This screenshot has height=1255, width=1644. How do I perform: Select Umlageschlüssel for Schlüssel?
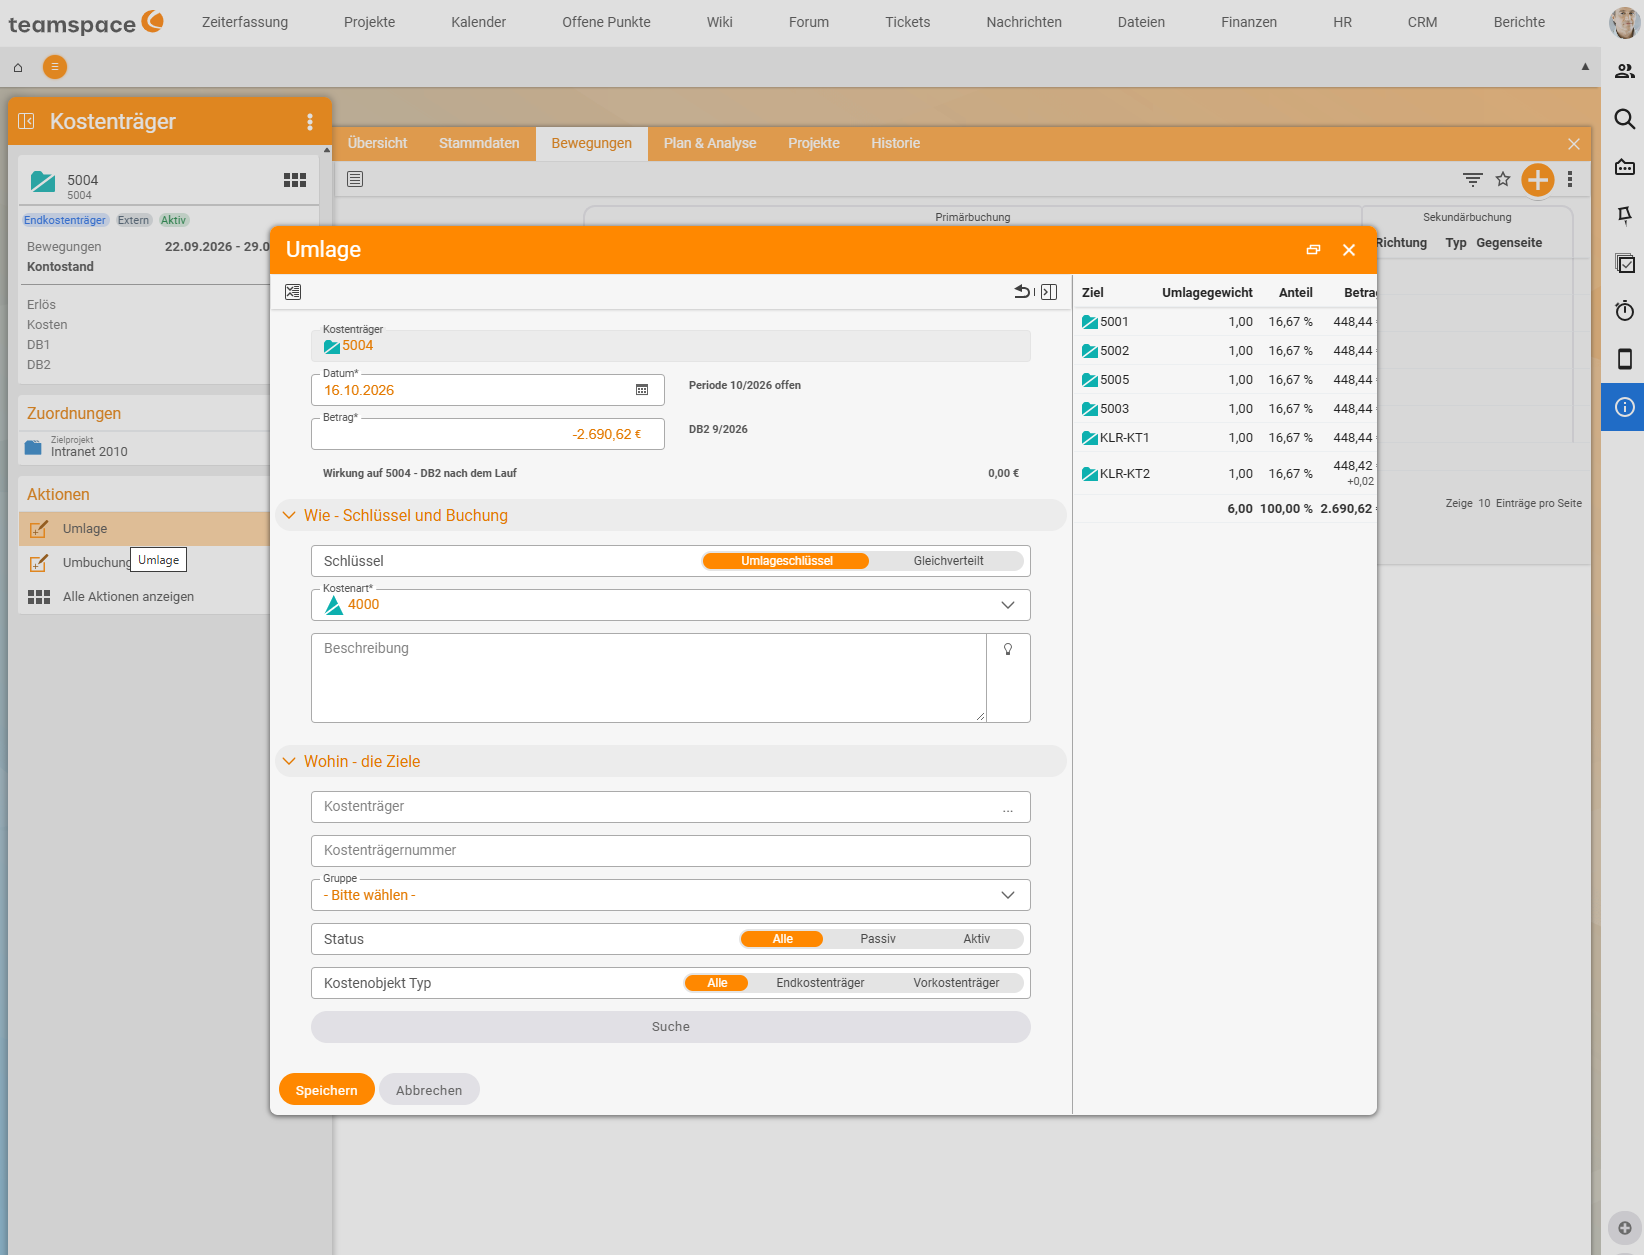coord(786,561)
